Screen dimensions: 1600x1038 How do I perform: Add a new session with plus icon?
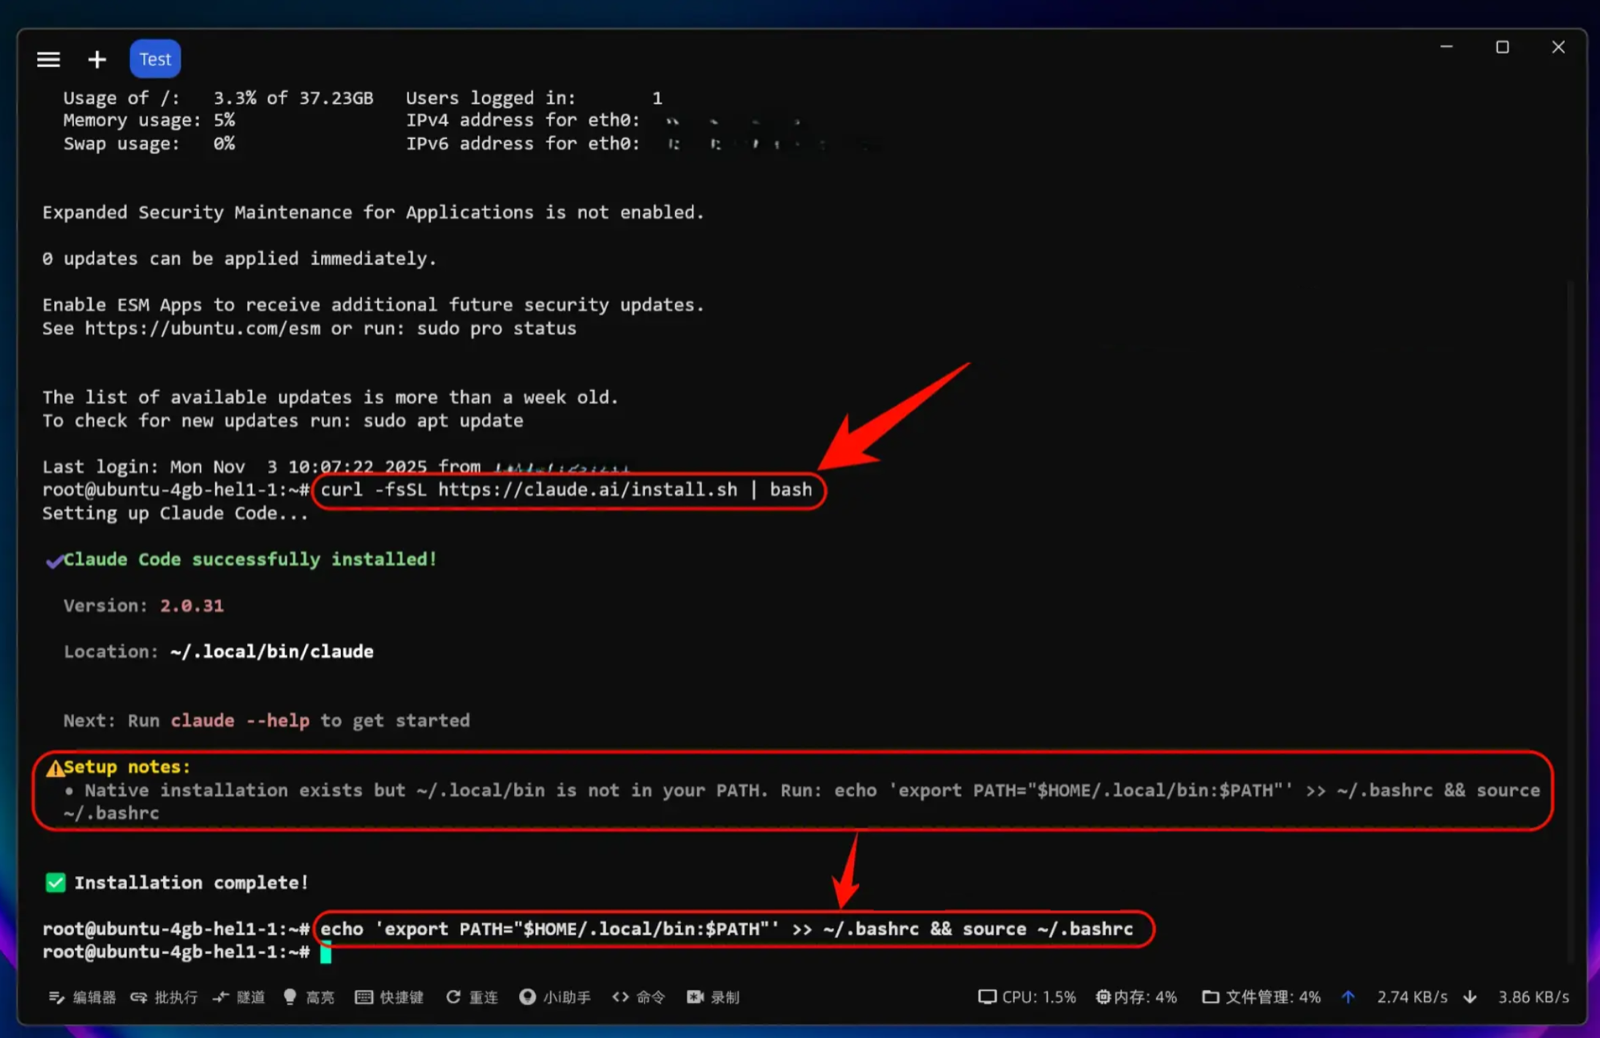click(x=97, y=60)
